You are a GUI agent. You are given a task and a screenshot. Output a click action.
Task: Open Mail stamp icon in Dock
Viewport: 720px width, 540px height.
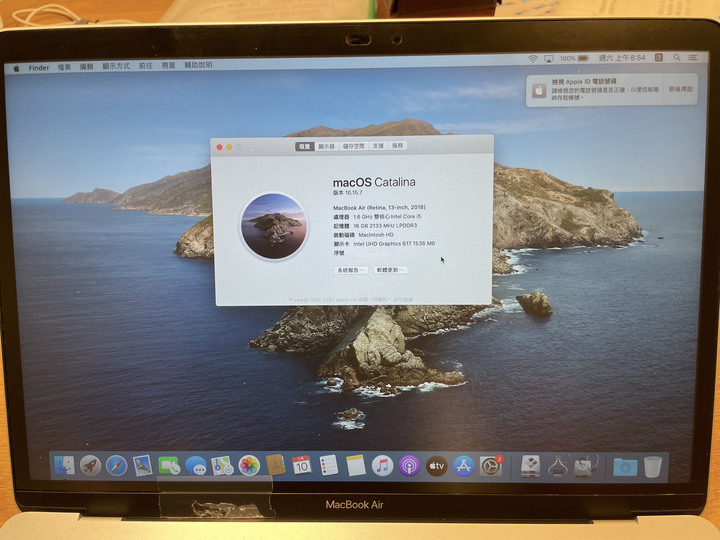tap(143, 466)
